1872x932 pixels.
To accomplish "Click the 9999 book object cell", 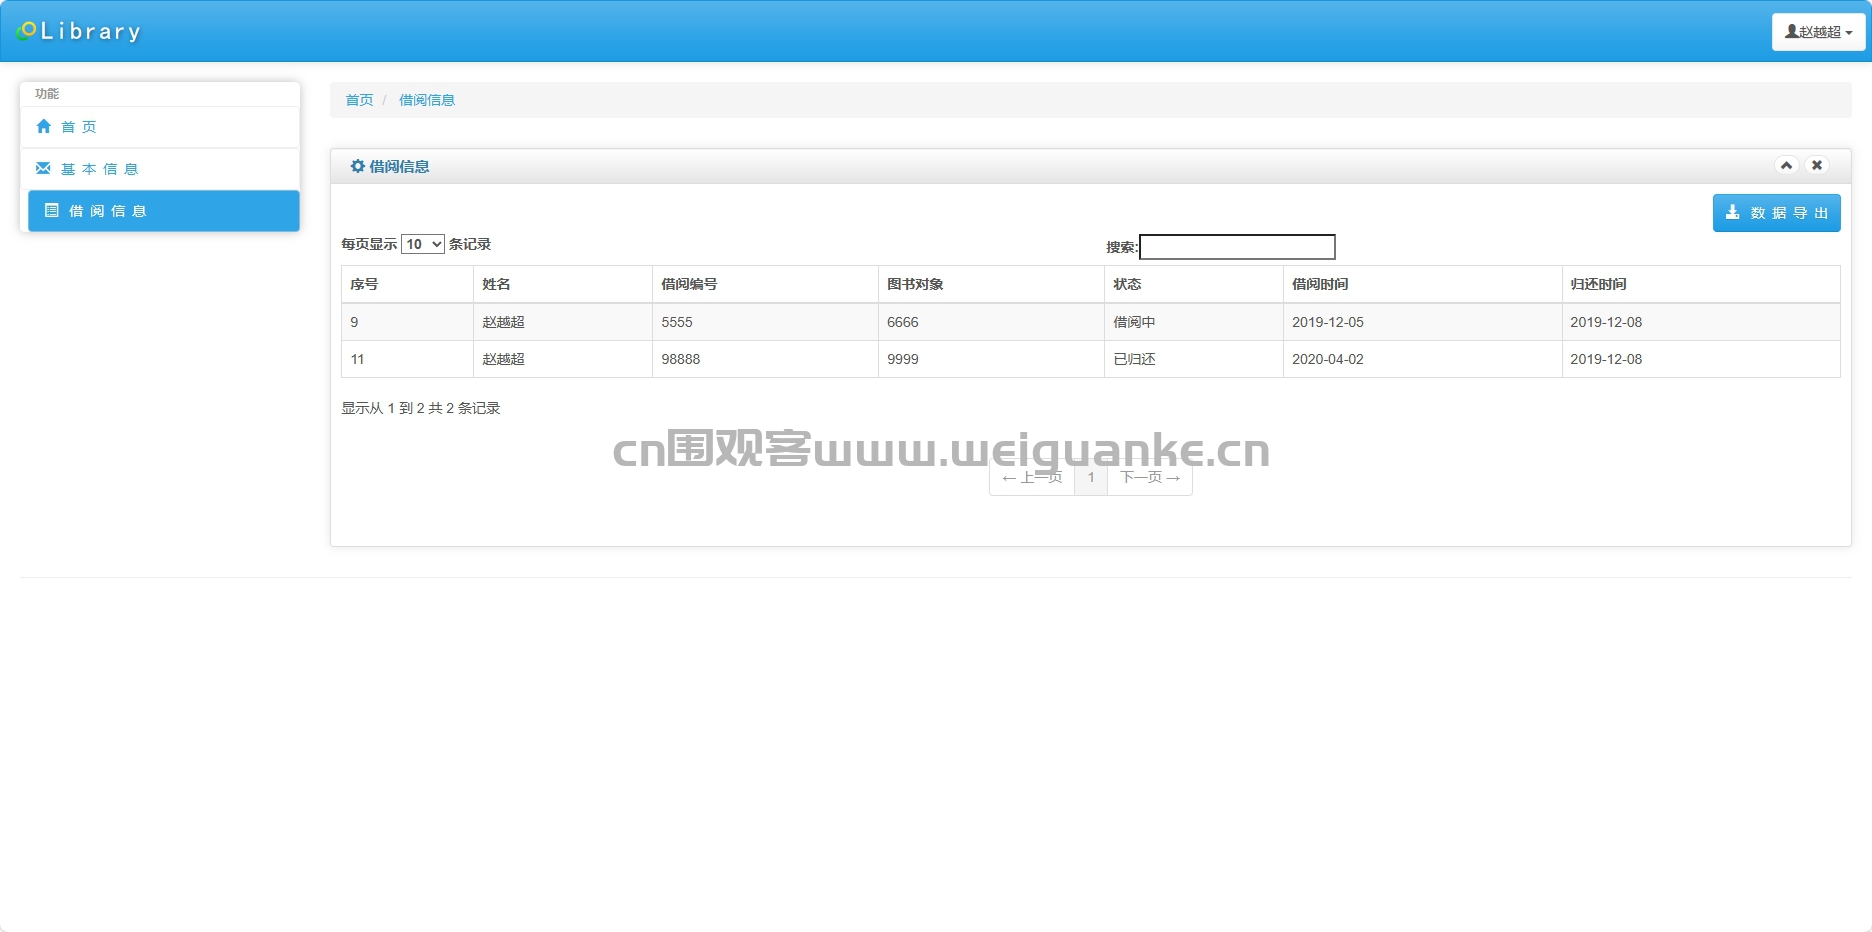I will pyautogui.click(x=991, y=359).
